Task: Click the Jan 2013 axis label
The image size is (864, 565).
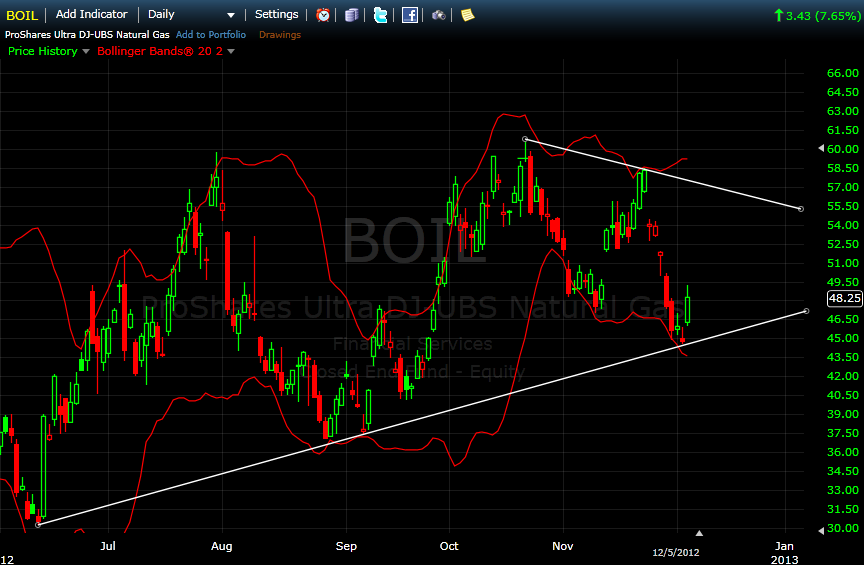Action: [784, 552]
